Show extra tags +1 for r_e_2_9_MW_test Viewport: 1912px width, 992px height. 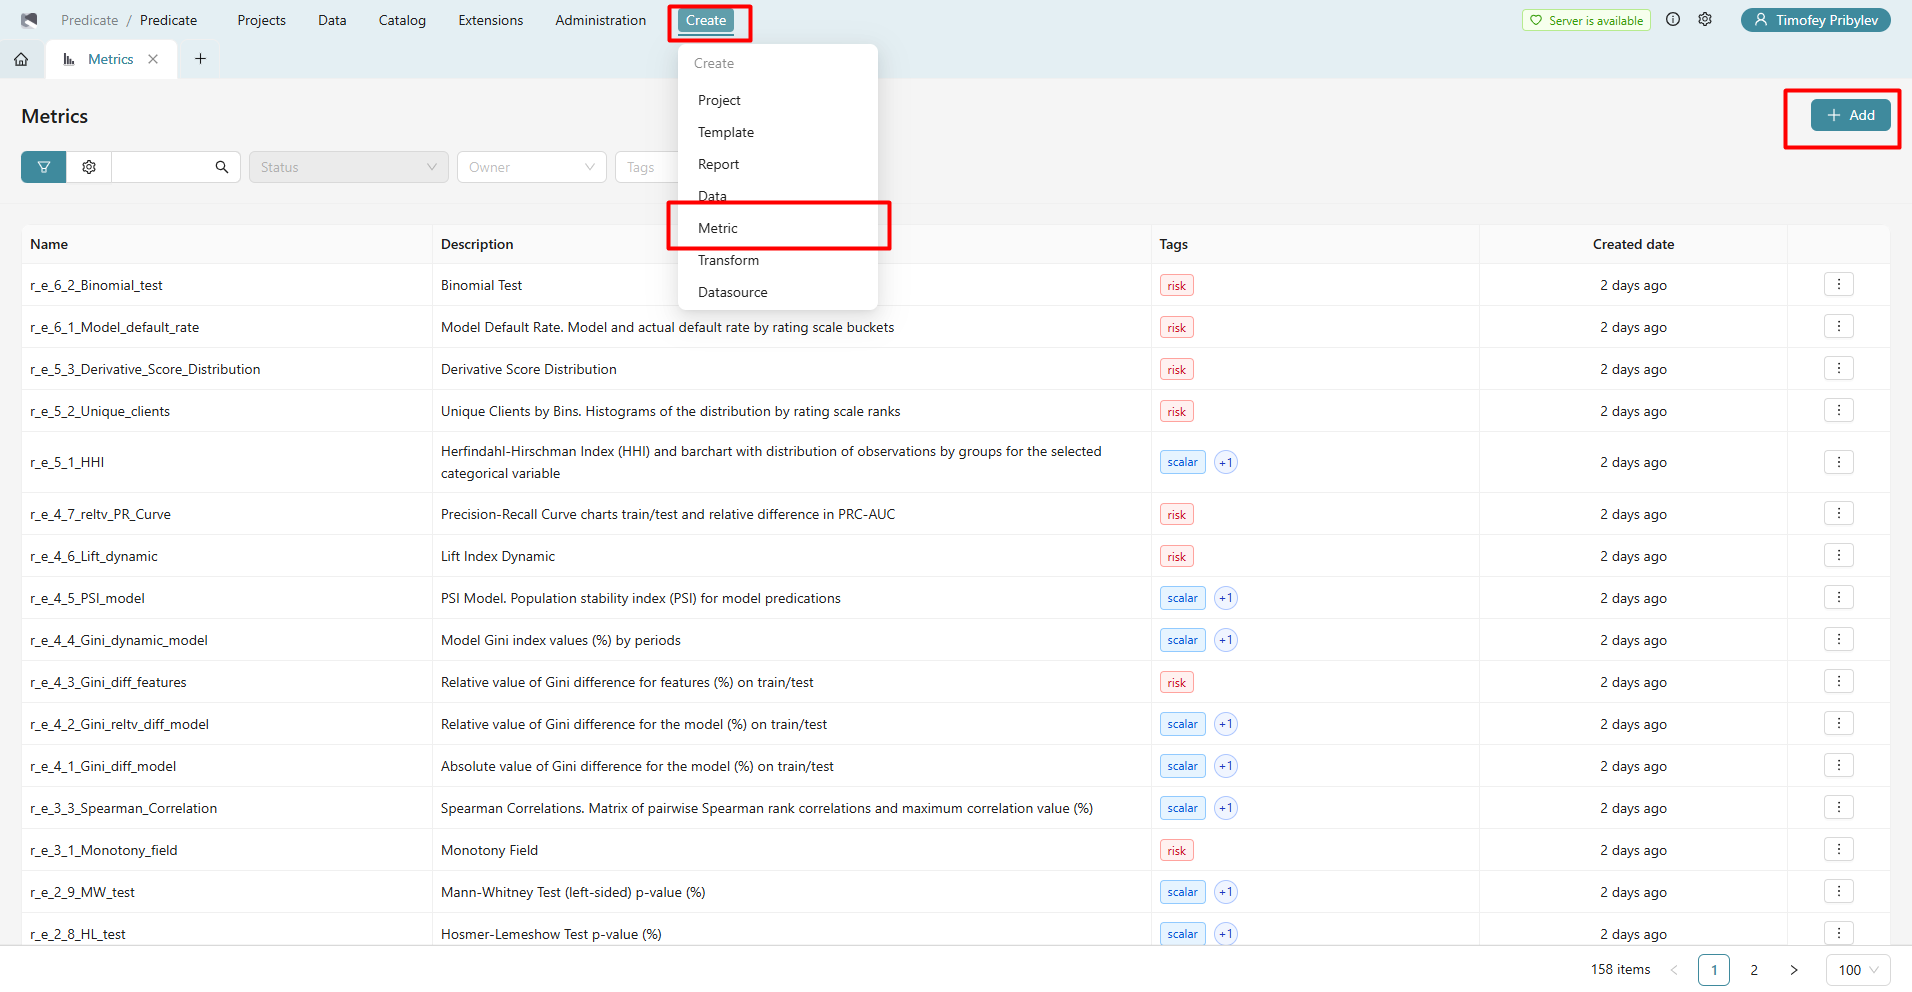click(x=1226, y=892)
